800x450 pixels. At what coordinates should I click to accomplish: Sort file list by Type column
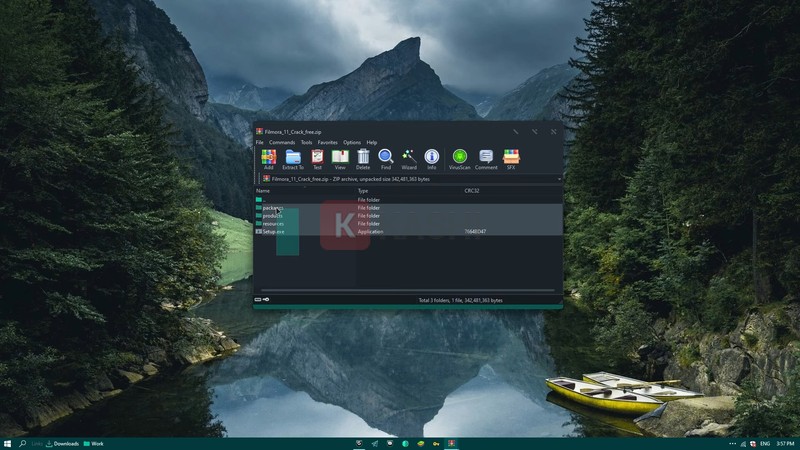pyautogui.click(x=363, y=190)
